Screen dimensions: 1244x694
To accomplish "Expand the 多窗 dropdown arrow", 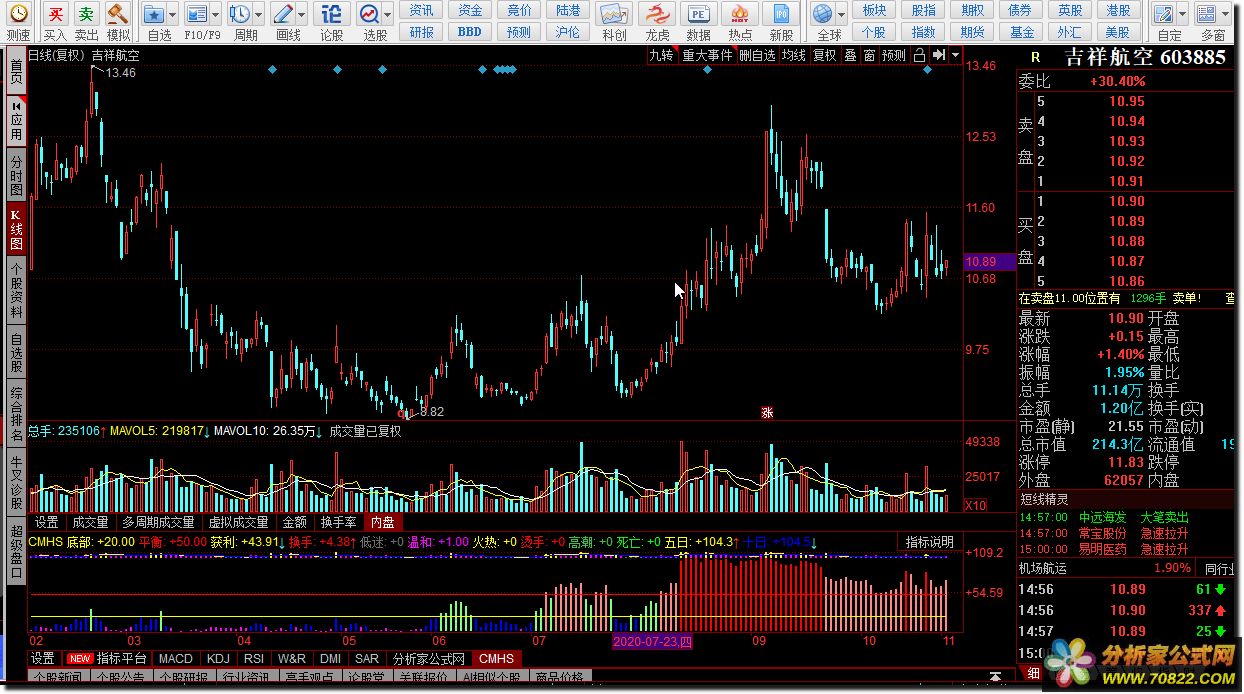I will point(1227,15).
